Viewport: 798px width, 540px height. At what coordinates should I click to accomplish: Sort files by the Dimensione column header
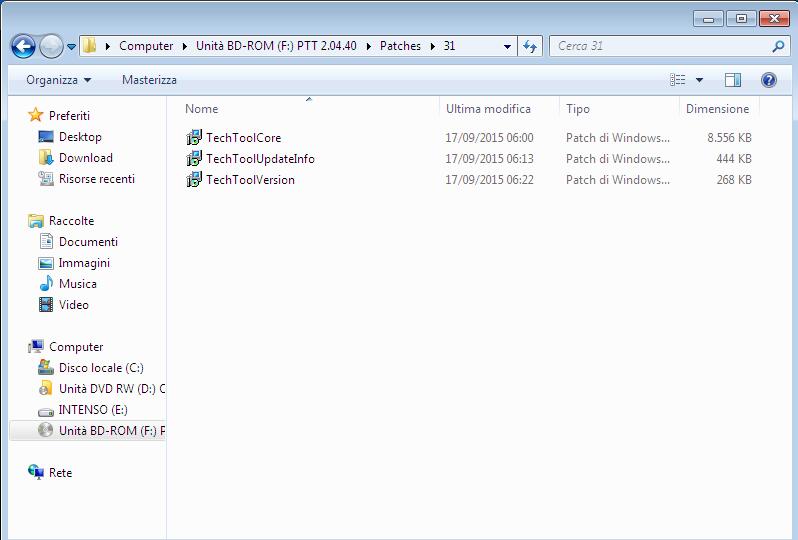[719, 108]
